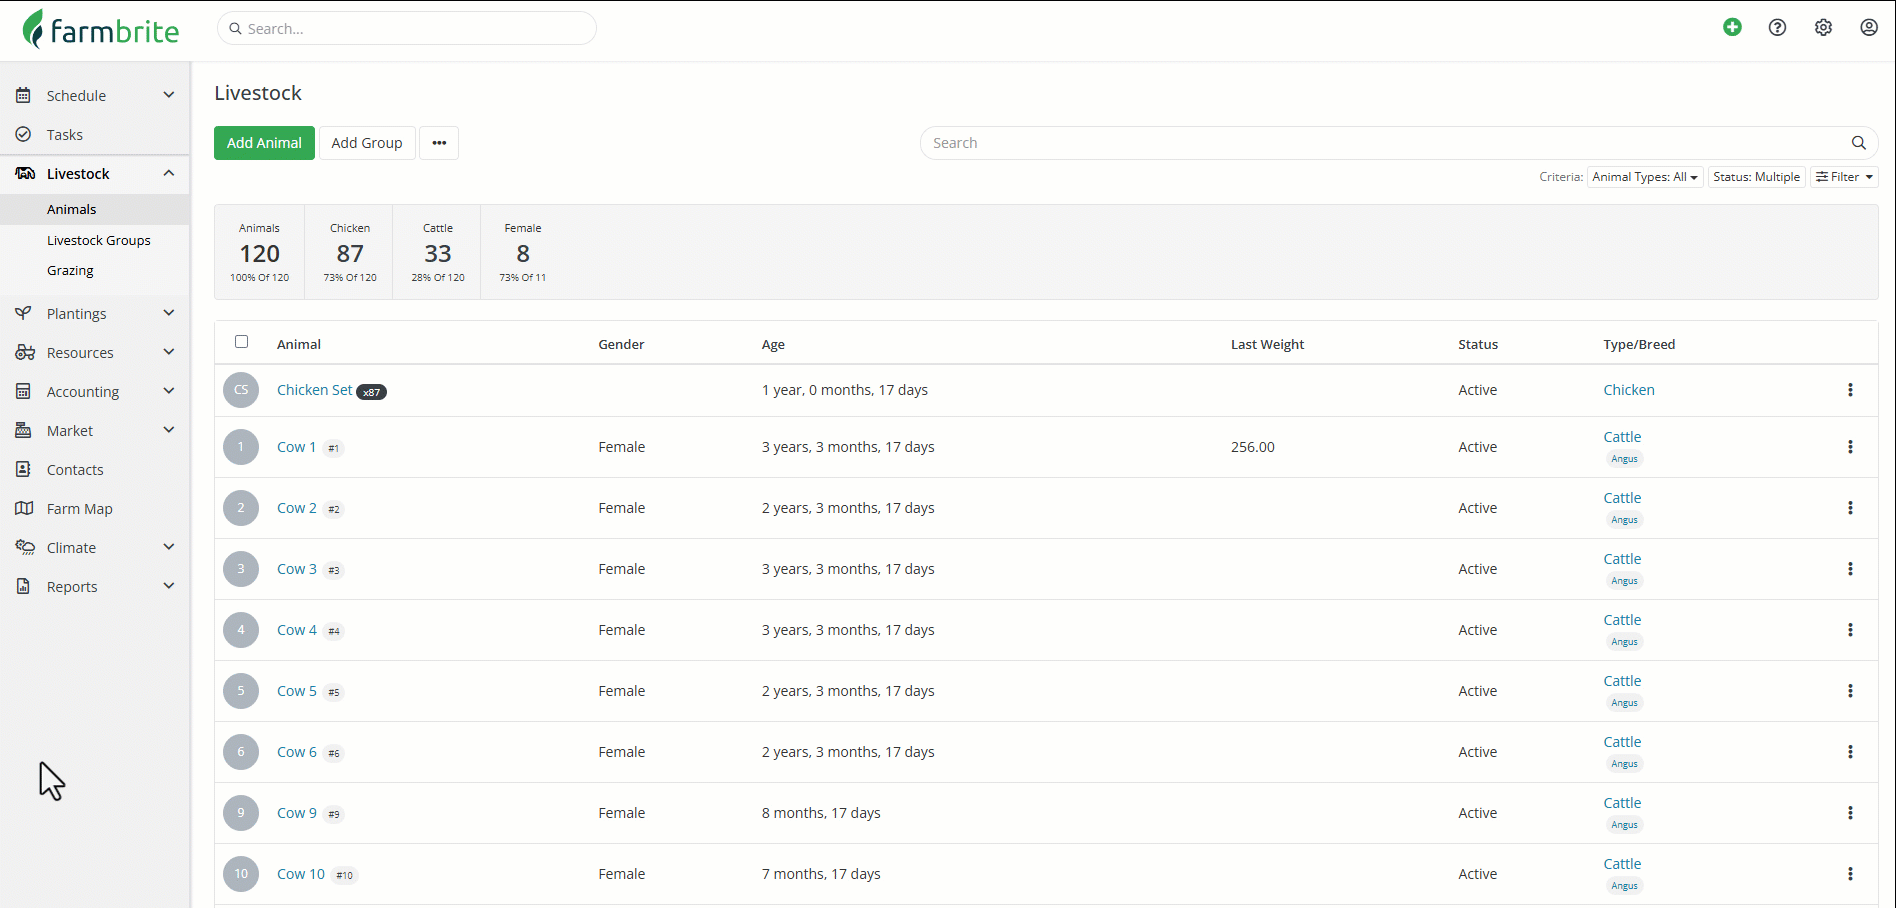
Task: Click the Angus breed tag in Cow 5 row
Action: click(1624, 703)
